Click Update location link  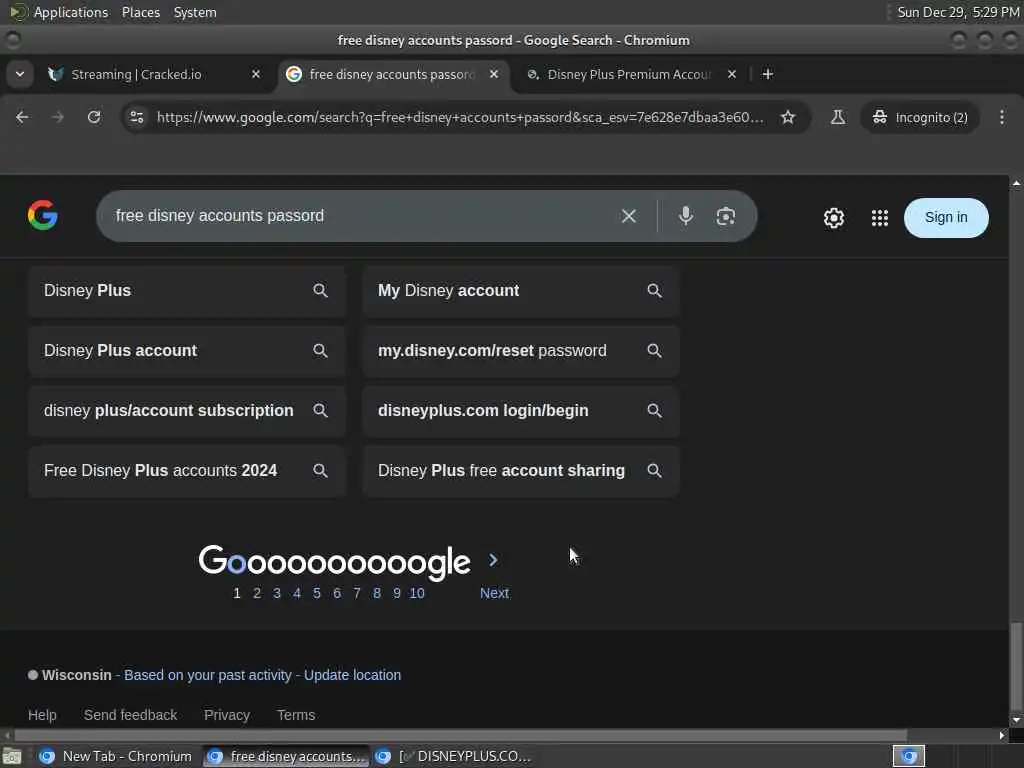[353, 675]
